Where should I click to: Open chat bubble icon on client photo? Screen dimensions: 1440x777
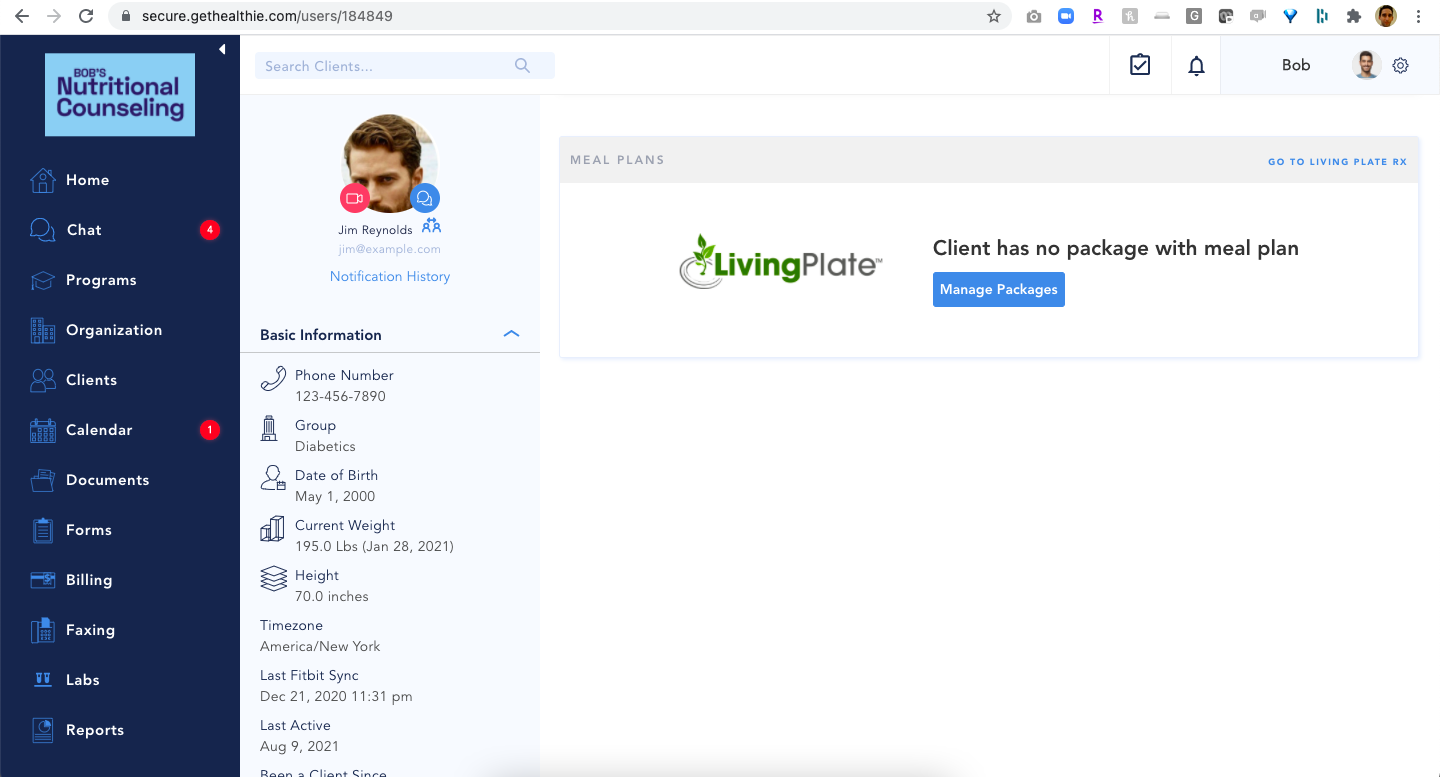point(425,198)
